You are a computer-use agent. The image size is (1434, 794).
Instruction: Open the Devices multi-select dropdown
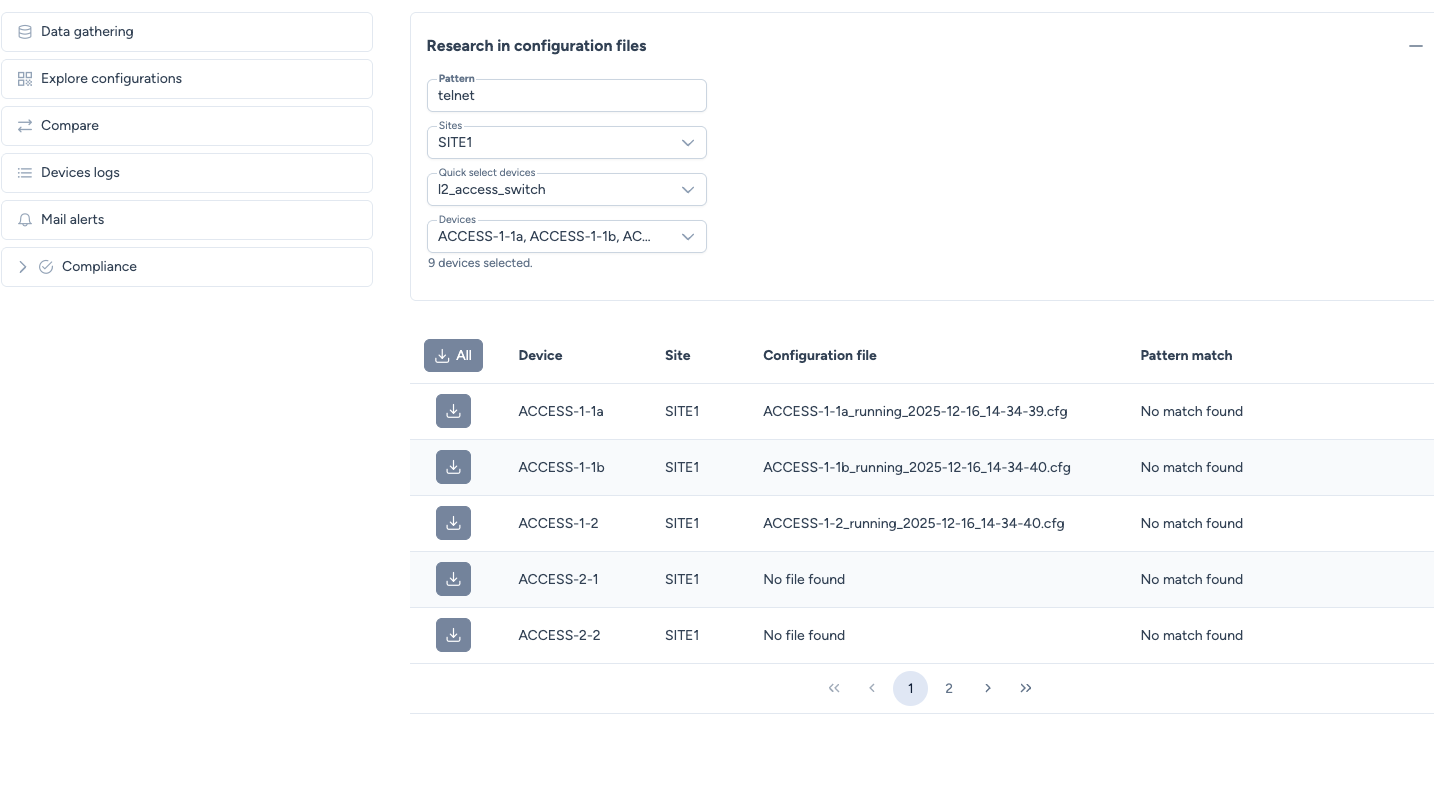(566, 237)
